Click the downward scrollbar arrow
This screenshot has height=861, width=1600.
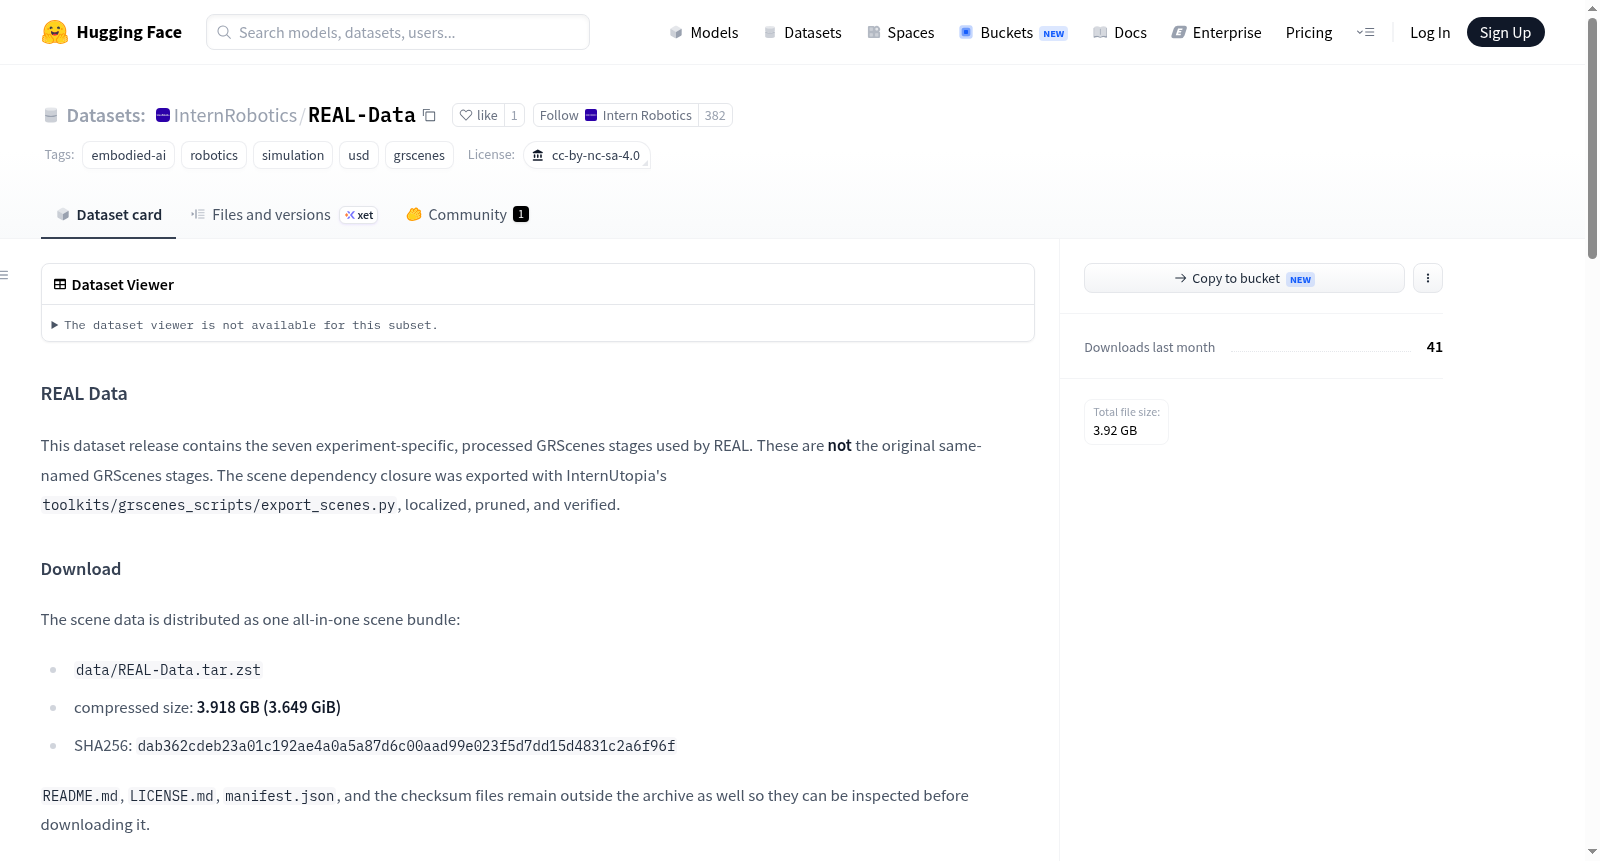1592,852
